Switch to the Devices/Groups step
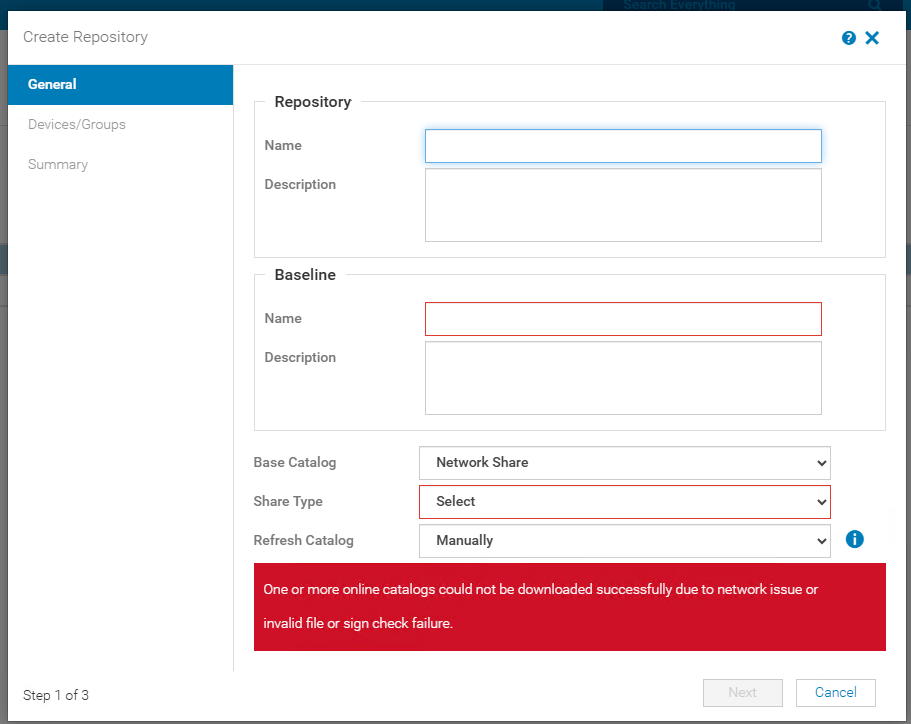This screenshot has height=724, width=911. (x=77, y=125)
